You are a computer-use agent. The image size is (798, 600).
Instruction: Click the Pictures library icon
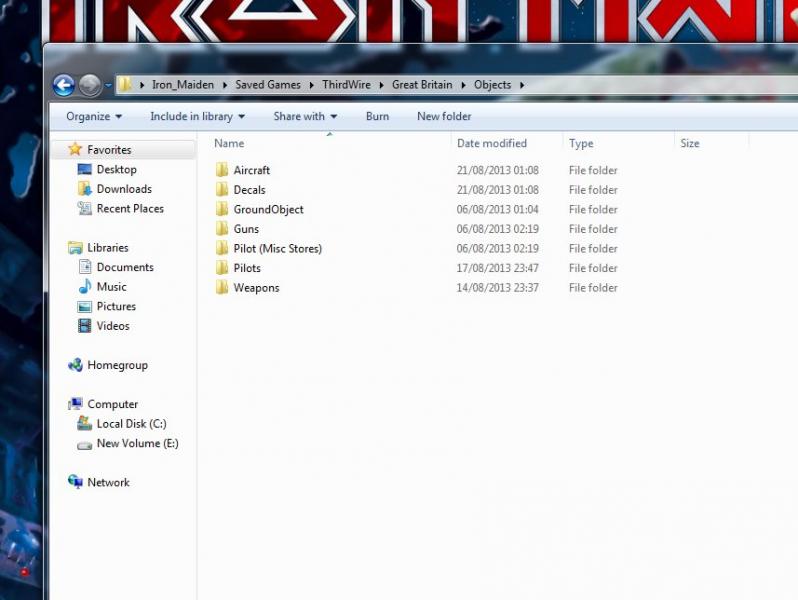click(x=84, y=306)
